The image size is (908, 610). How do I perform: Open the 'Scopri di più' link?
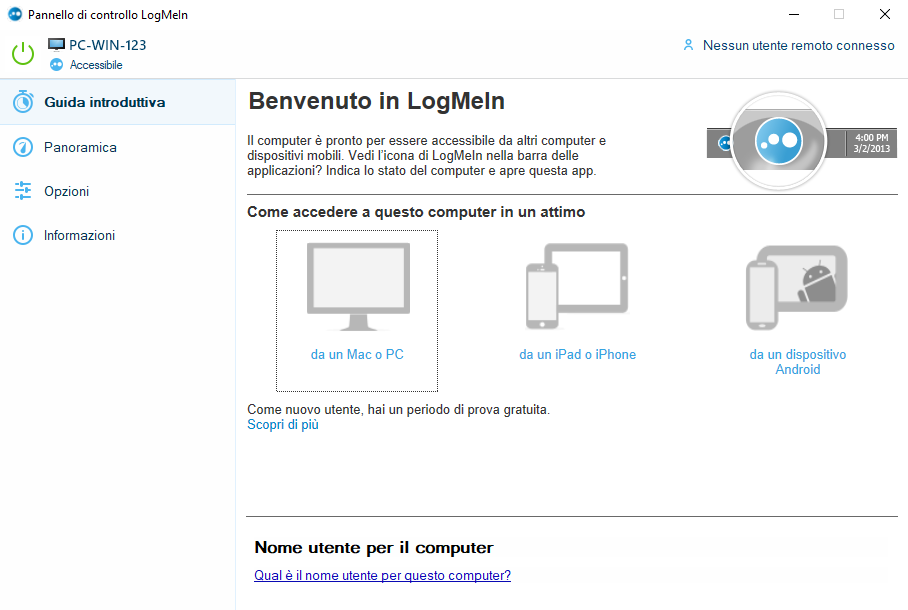(x=283, y=425)
